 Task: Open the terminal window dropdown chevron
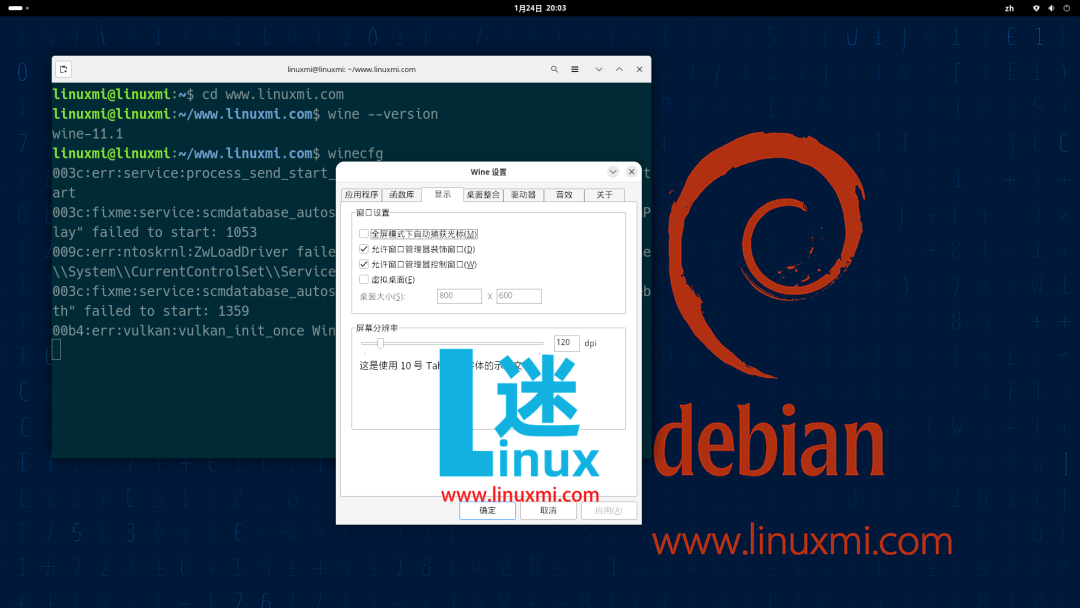click(599, 69)
